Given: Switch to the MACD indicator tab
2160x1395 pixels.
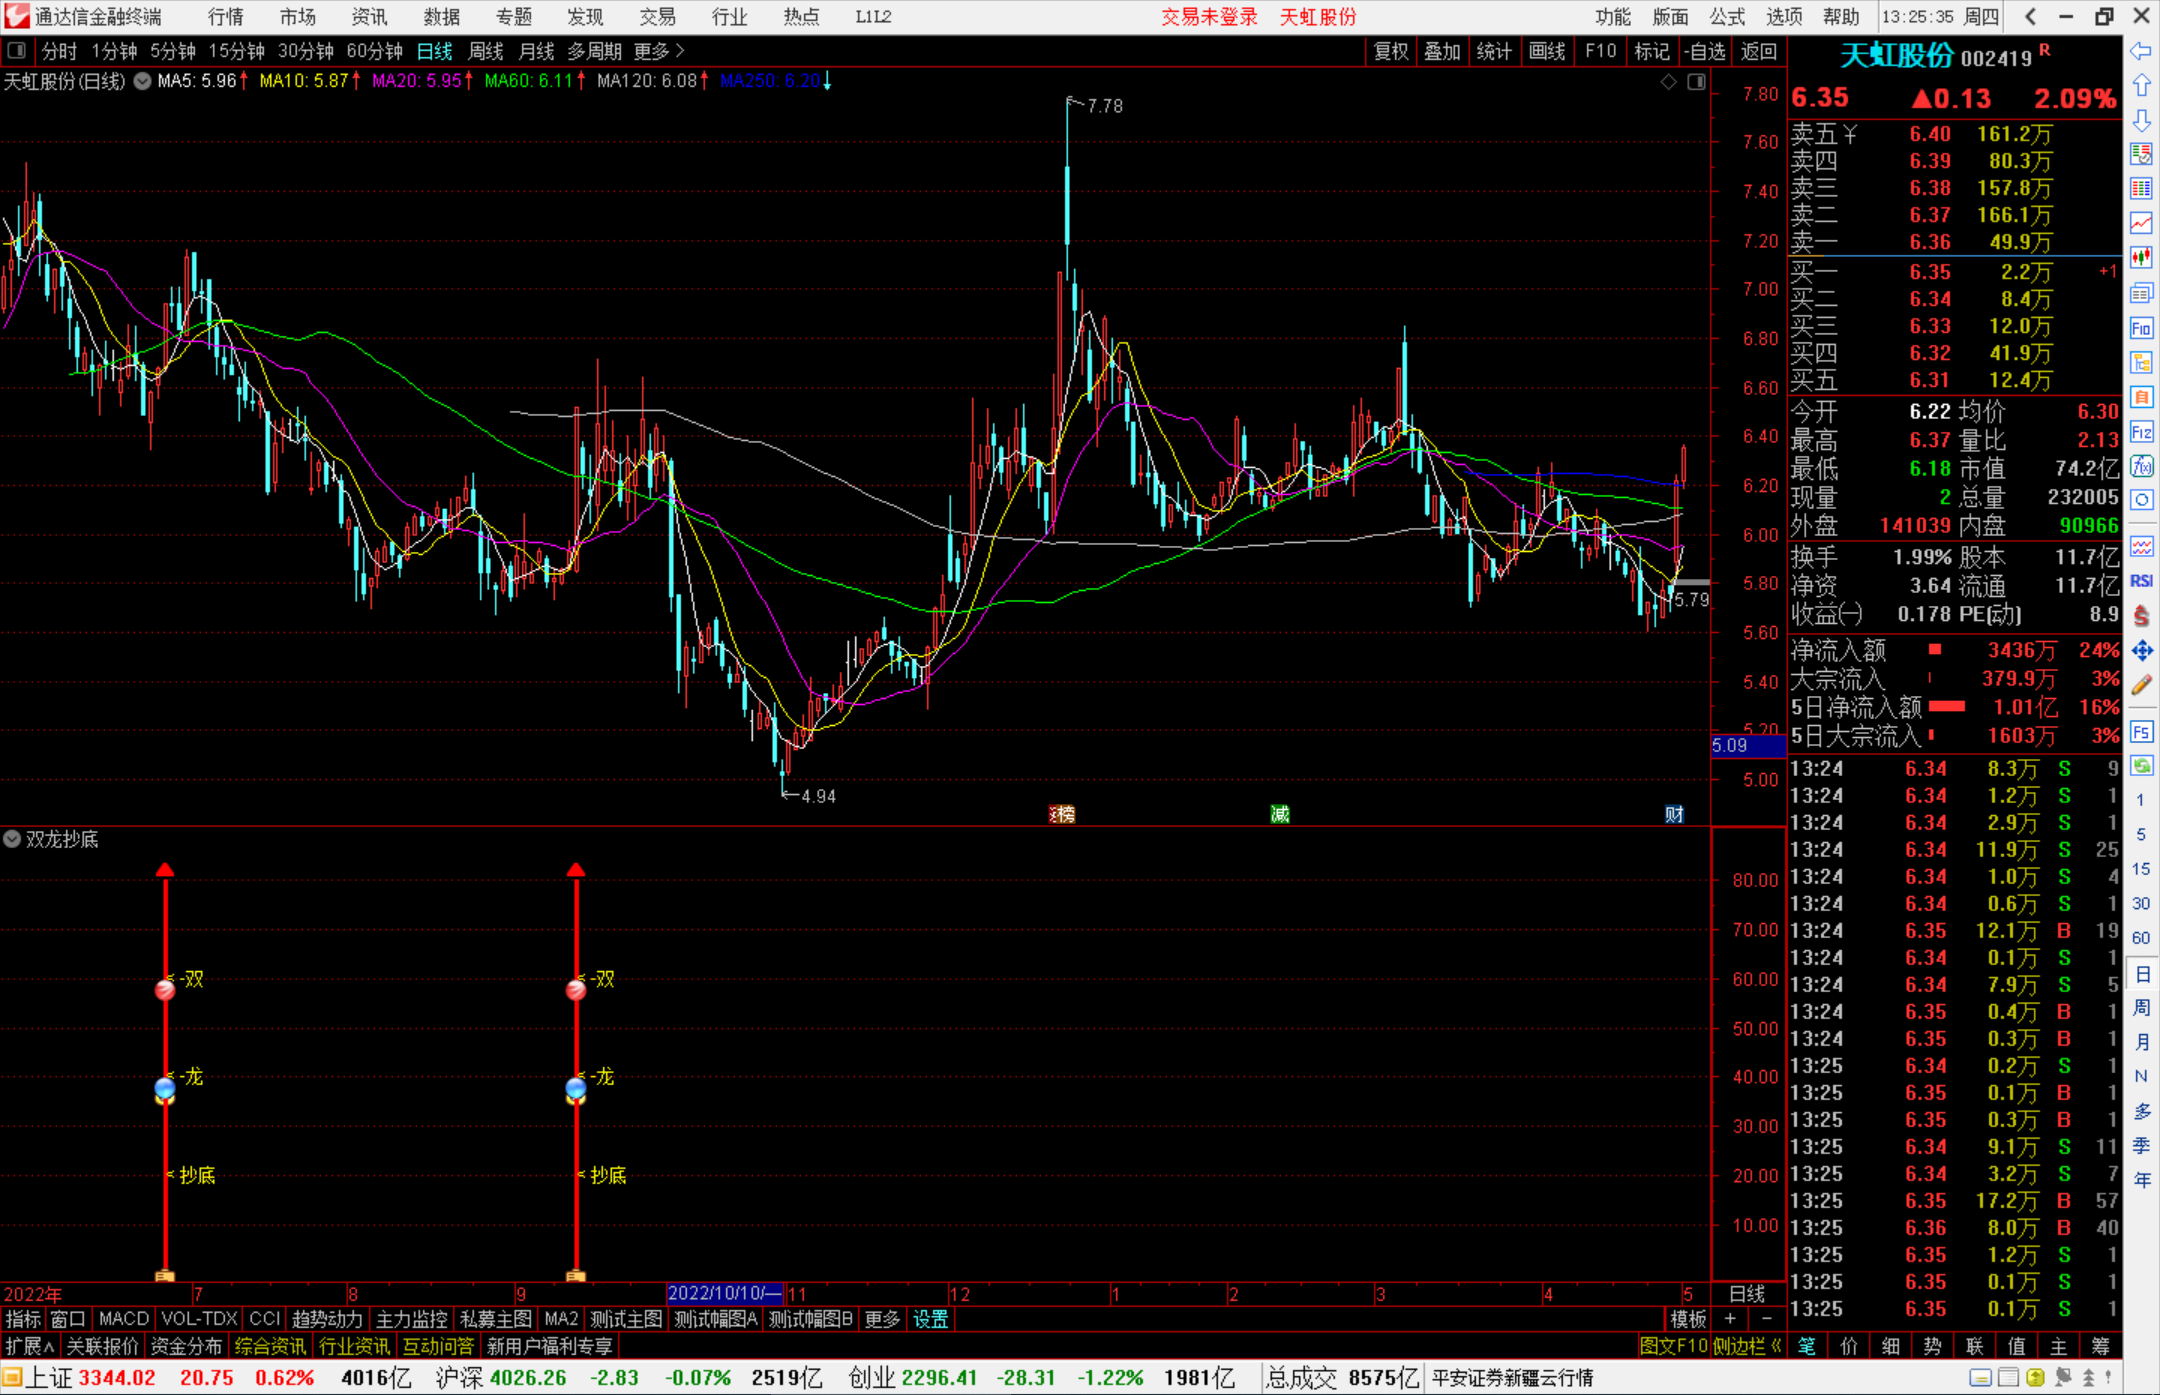Looking at the screenshot, I should [124, 1319].
